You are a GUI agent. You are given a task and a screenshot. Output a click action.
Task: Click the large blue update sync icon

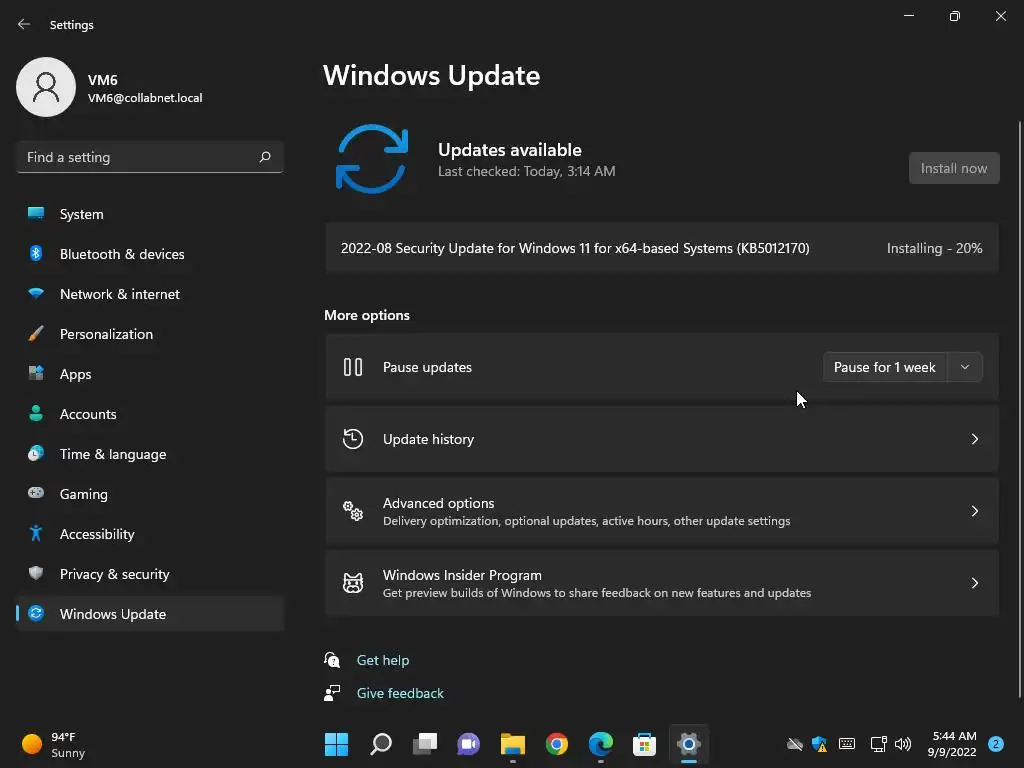pos(372,159)
